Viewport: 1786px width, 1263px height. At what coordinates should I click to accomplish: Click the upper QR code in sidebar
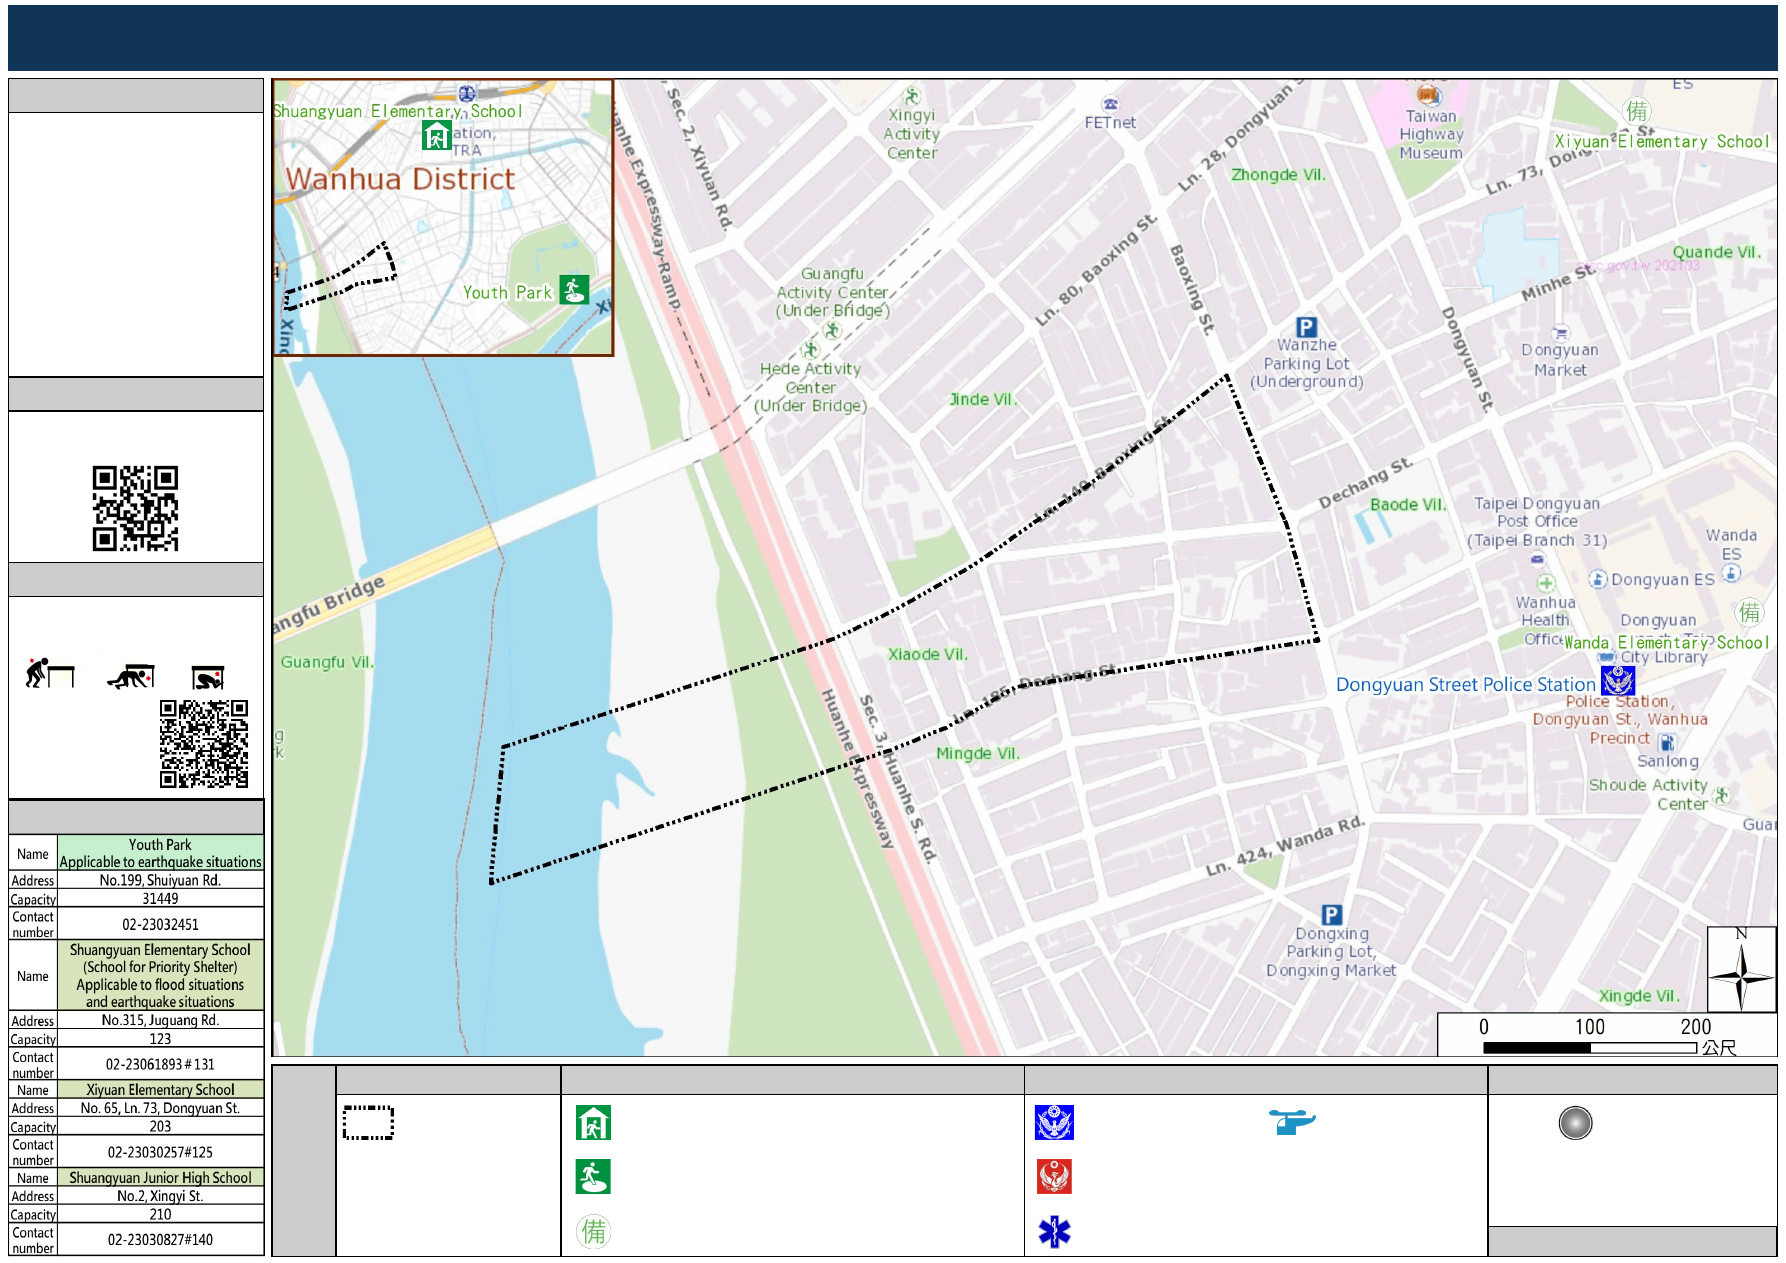pyautogui.click(x=135, y=508)
